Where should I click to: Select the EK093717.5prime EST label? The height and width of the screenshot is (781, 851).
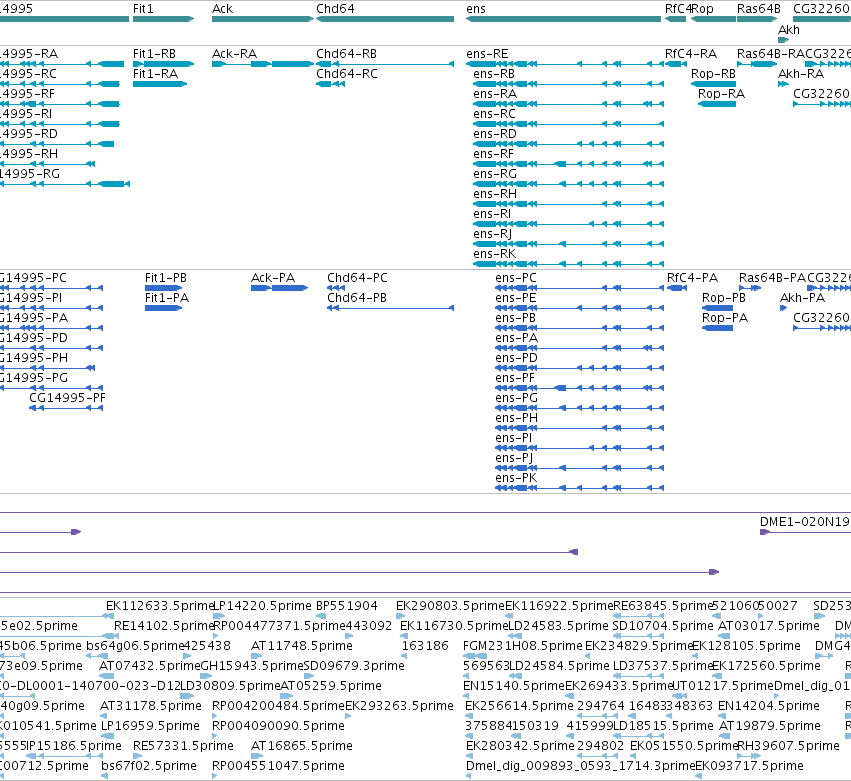pos(750,766)
